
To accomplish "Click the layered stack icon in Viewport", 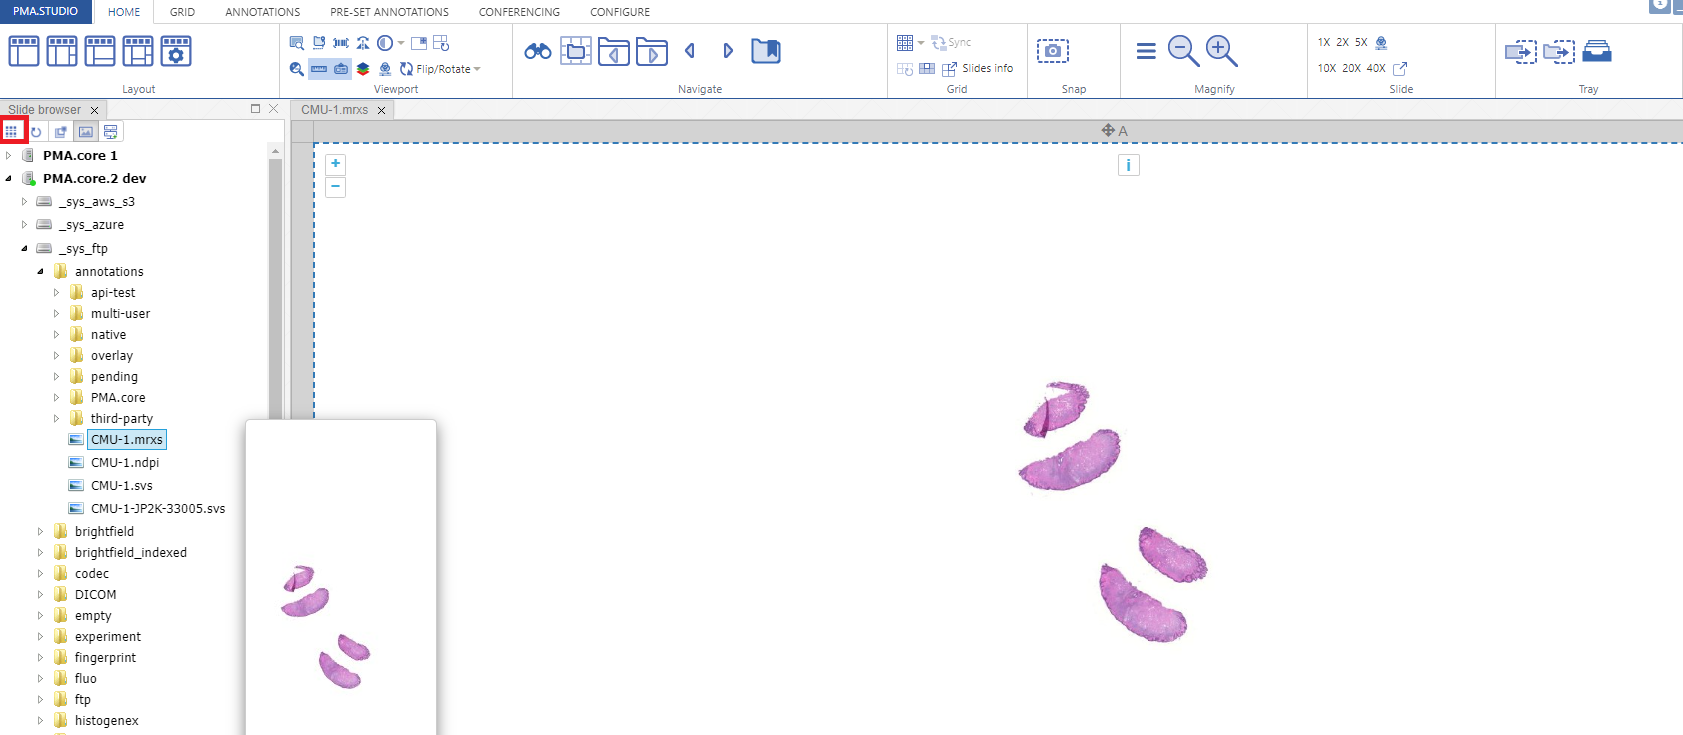I will [x=363, y=69].
